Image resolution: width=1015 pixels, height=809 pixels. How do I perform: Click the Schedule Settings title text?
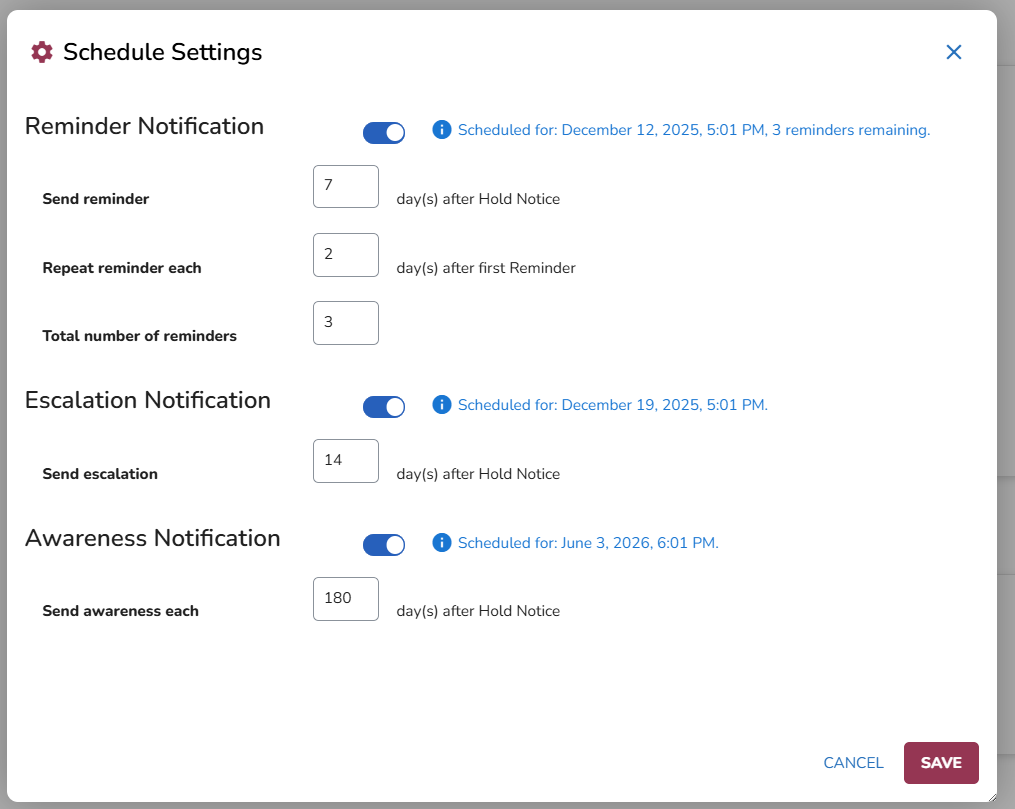(162, 52)
